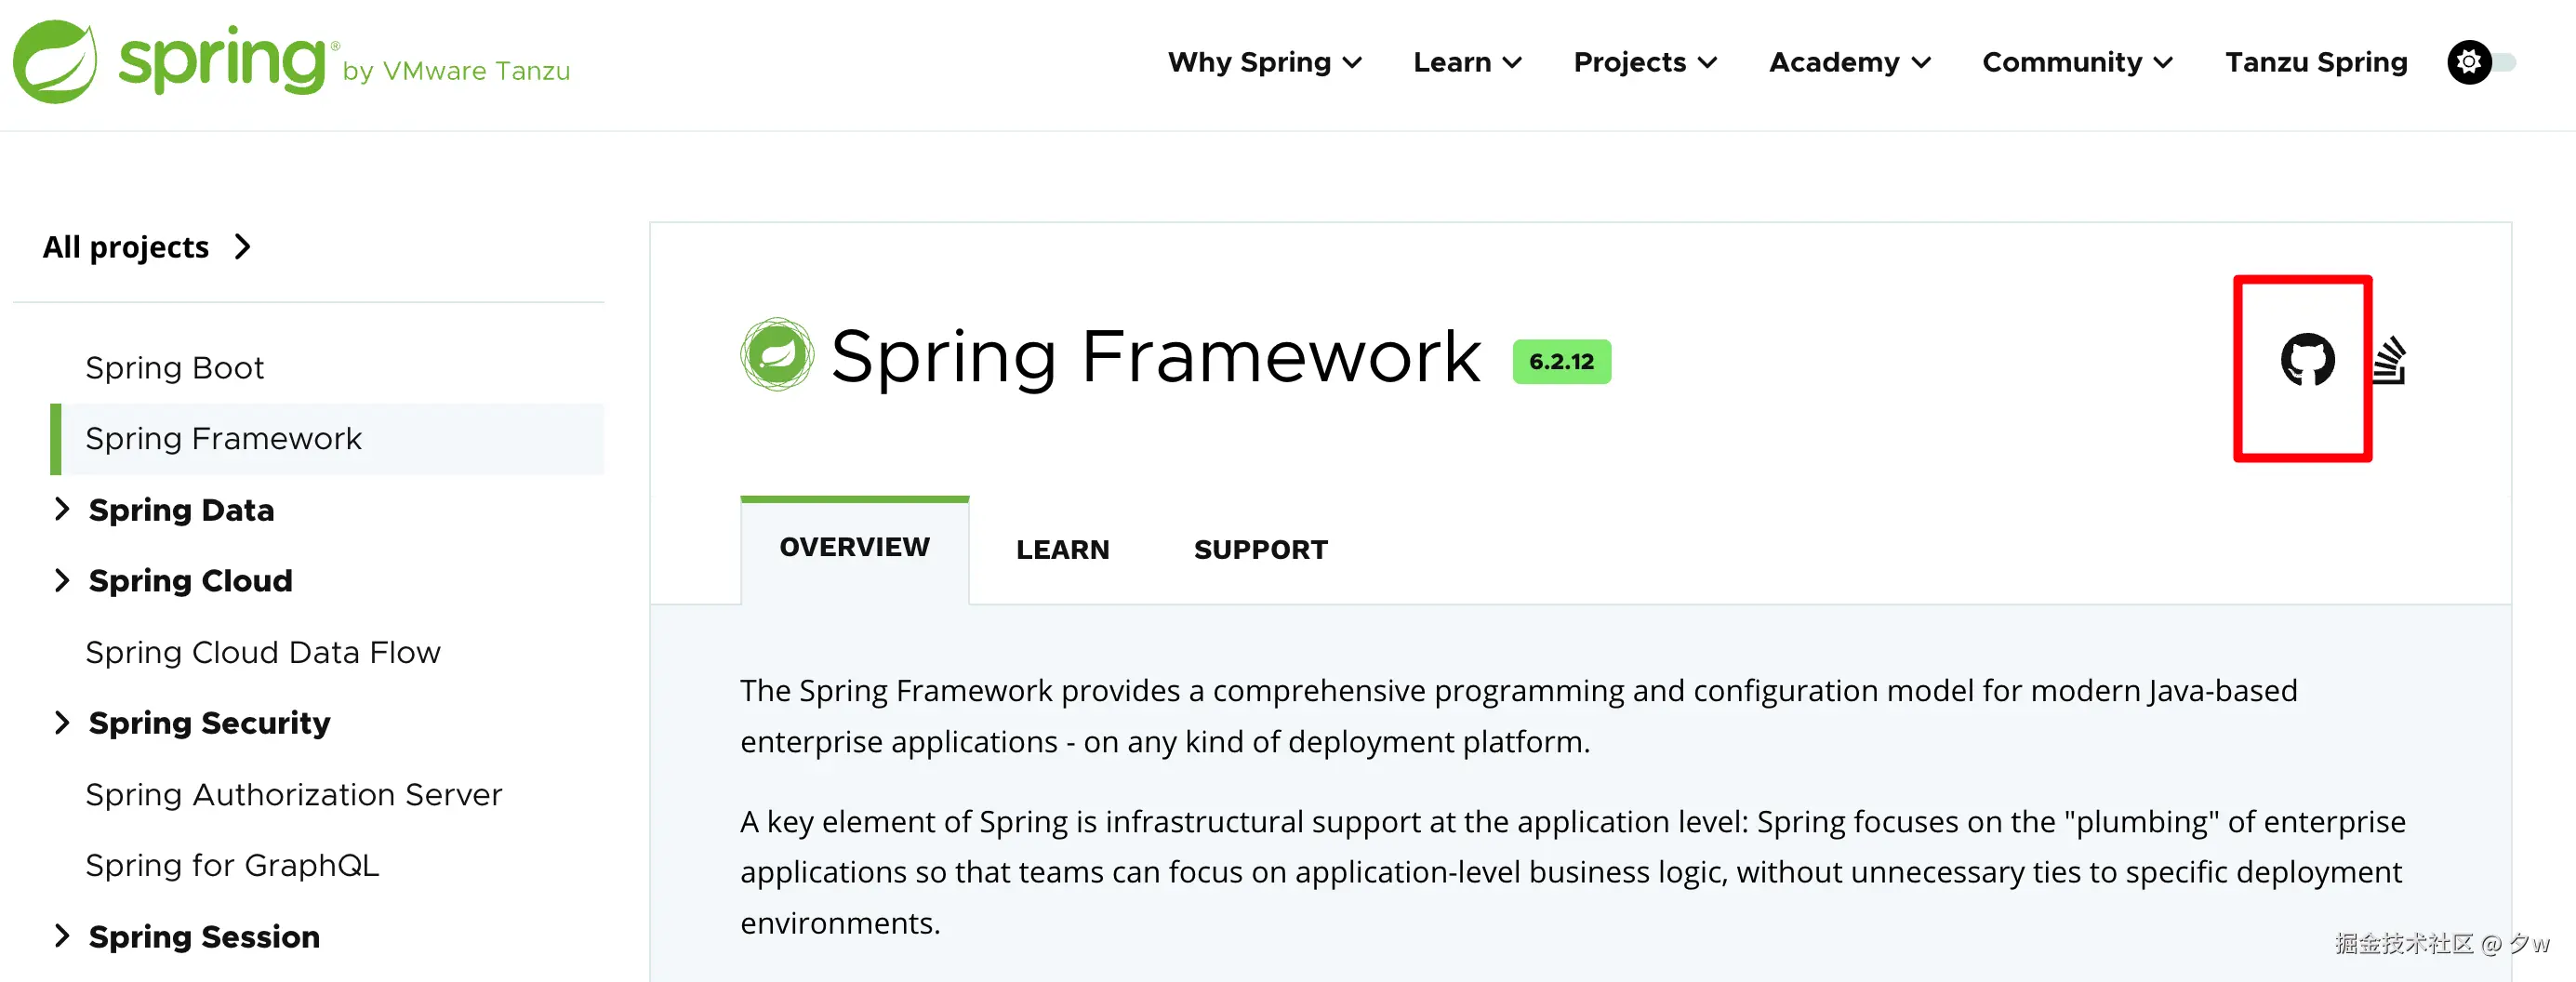Select the OVERVIEW tab
This screenshot has height=982, width=2576.
pyautogui.click(x=854, y=547)
